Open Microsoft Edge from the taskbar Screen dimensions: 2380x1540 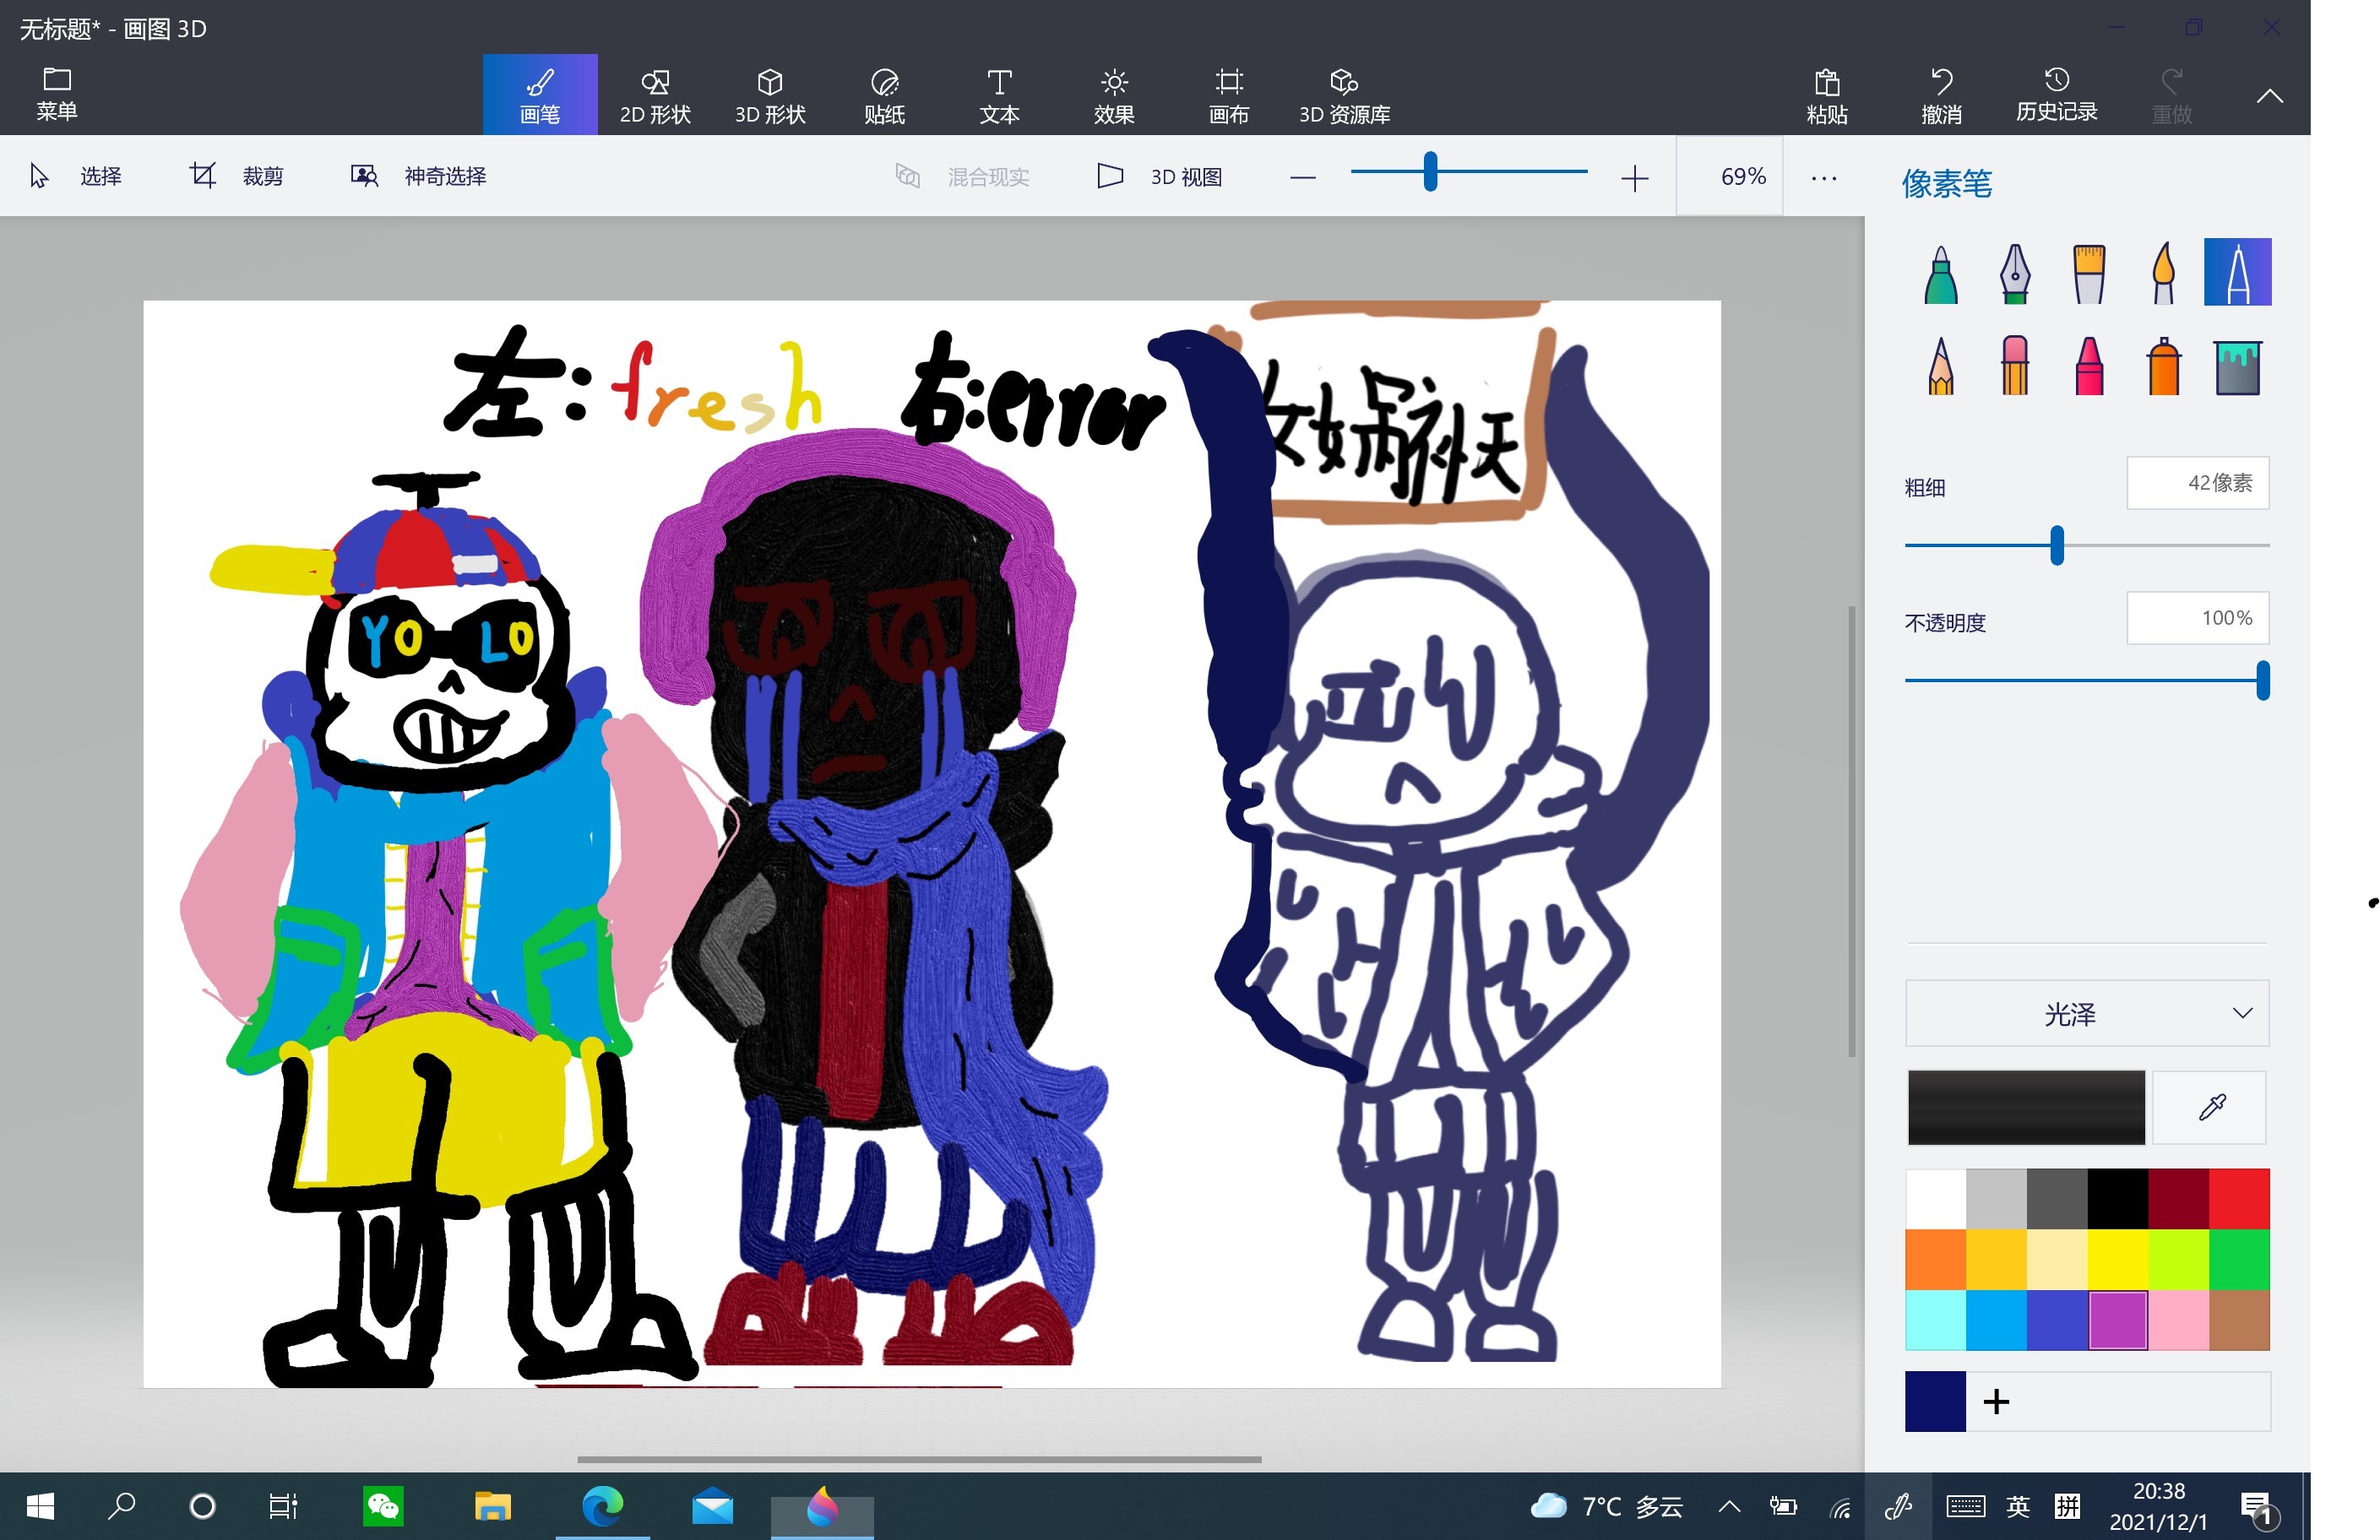602,1506
